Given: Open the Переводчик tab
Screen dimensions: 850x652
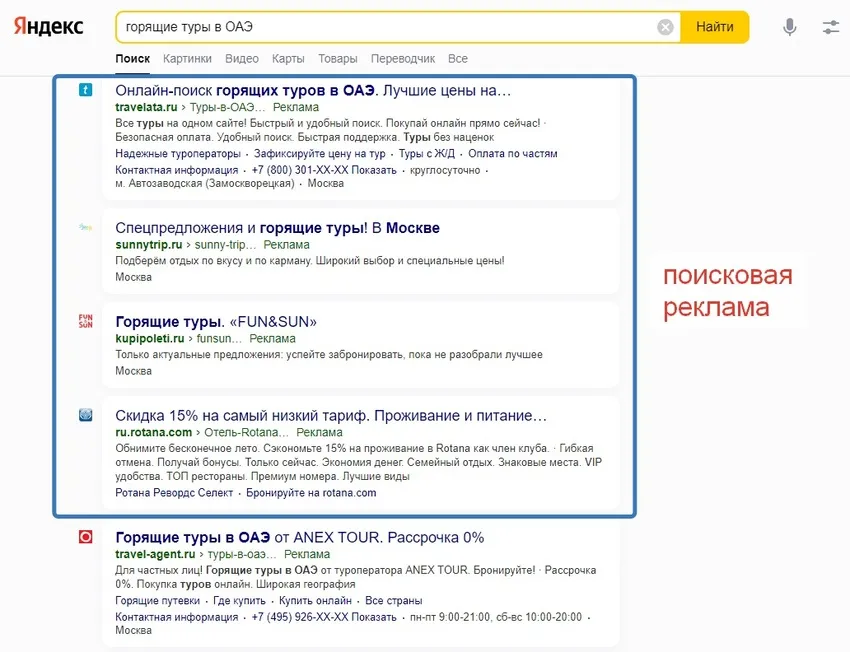Looking at the screenshot, I should click(x=403, y=59).
